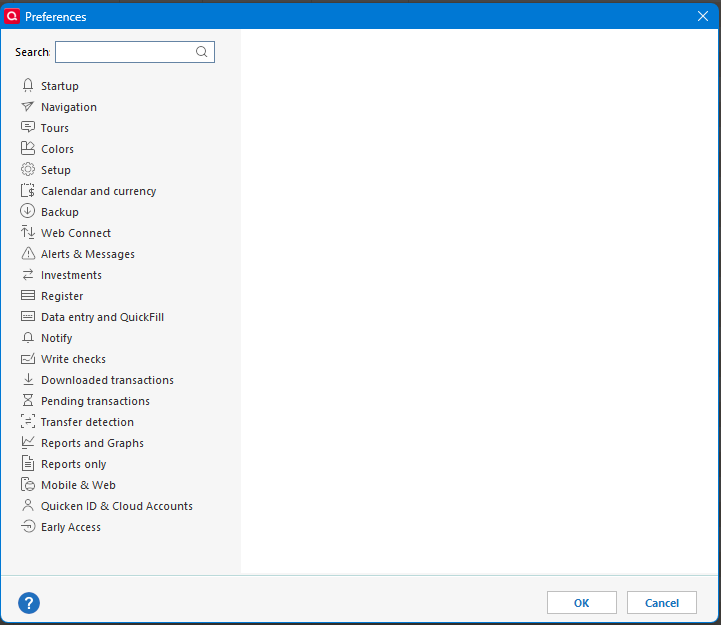Select Navigation preferences category

[69, 107]
